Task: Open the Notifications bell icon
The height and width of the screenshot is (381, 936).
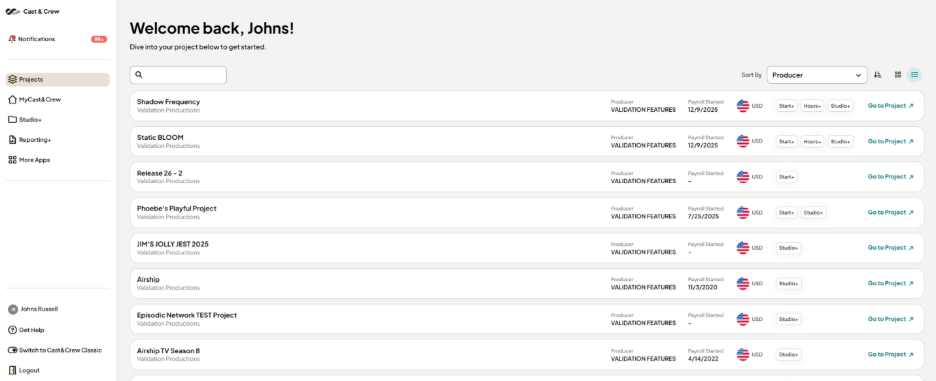Action: click(12, 39)
